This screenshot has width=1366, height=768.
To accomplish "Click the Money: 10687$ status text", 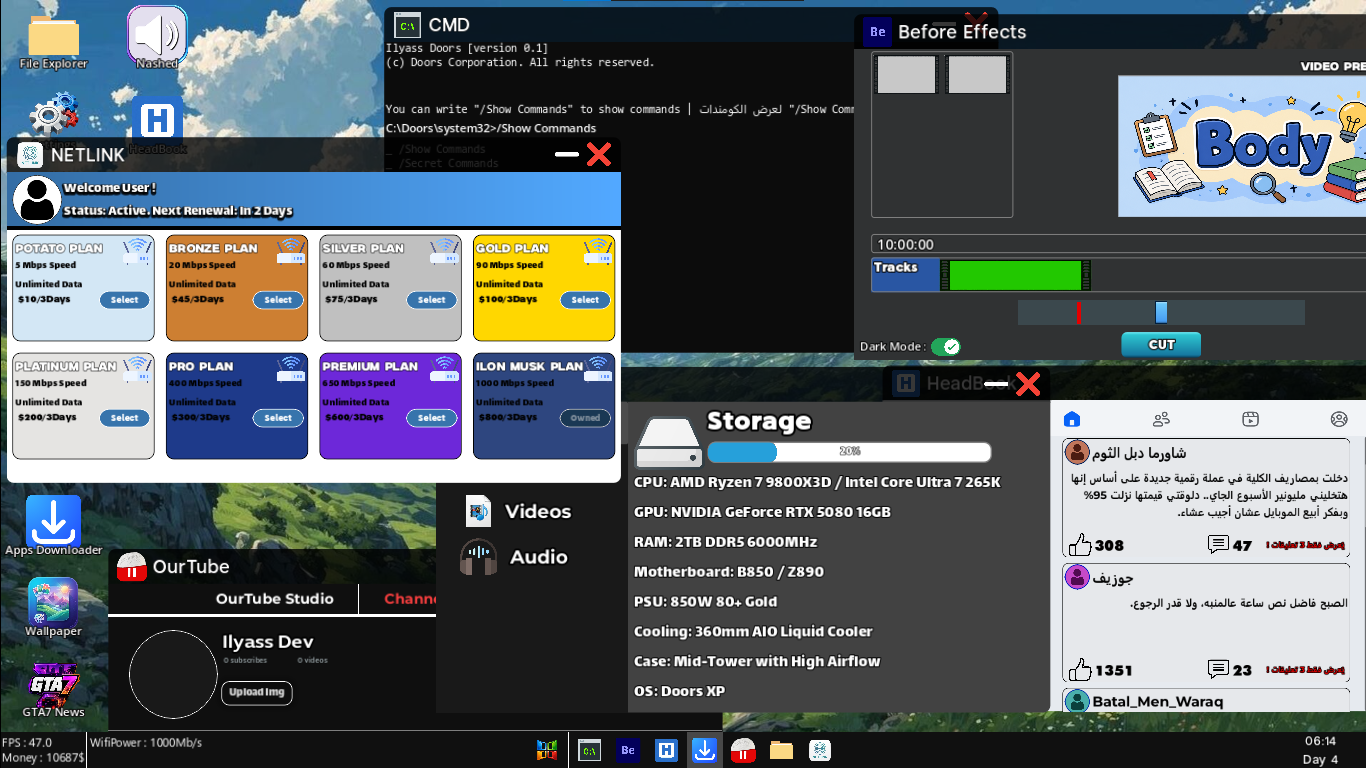I will 43,758.
